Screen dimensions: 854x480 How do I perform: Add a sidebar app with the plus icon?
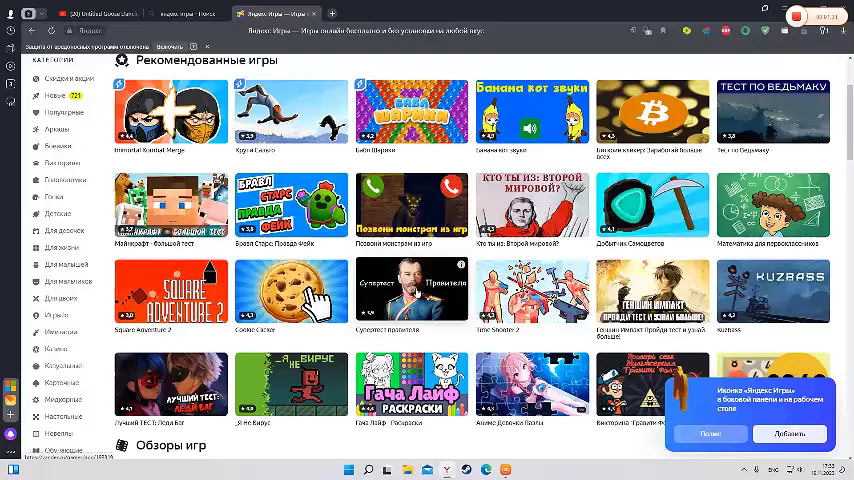click(x=10, y=415)
